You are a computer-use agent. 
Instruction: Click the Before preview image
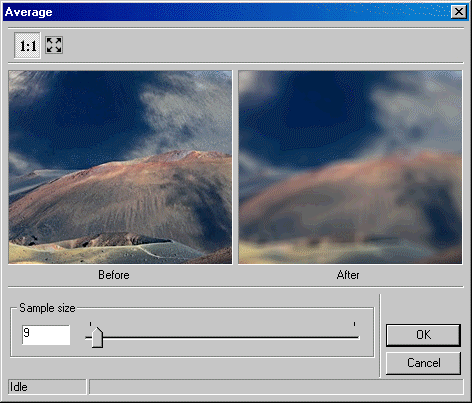pos(120,167)
